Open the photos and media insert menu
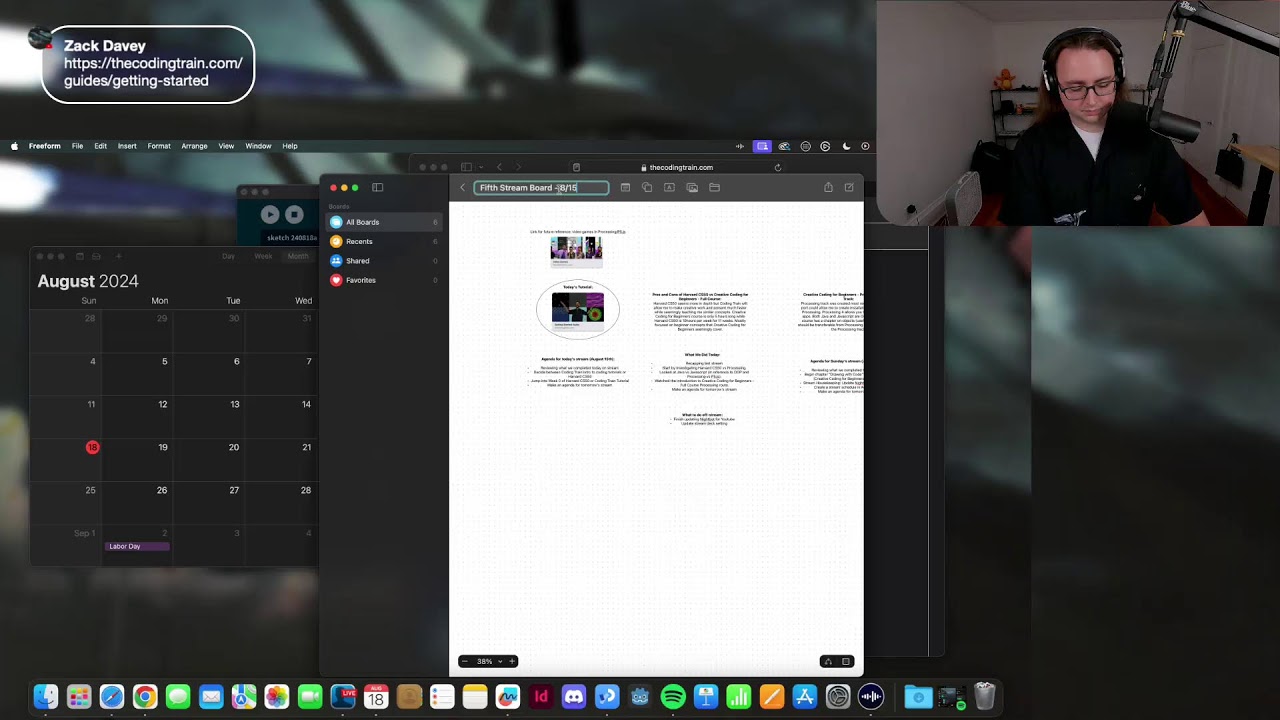Viewport: 1280px width, 720px height. [692, 187]
